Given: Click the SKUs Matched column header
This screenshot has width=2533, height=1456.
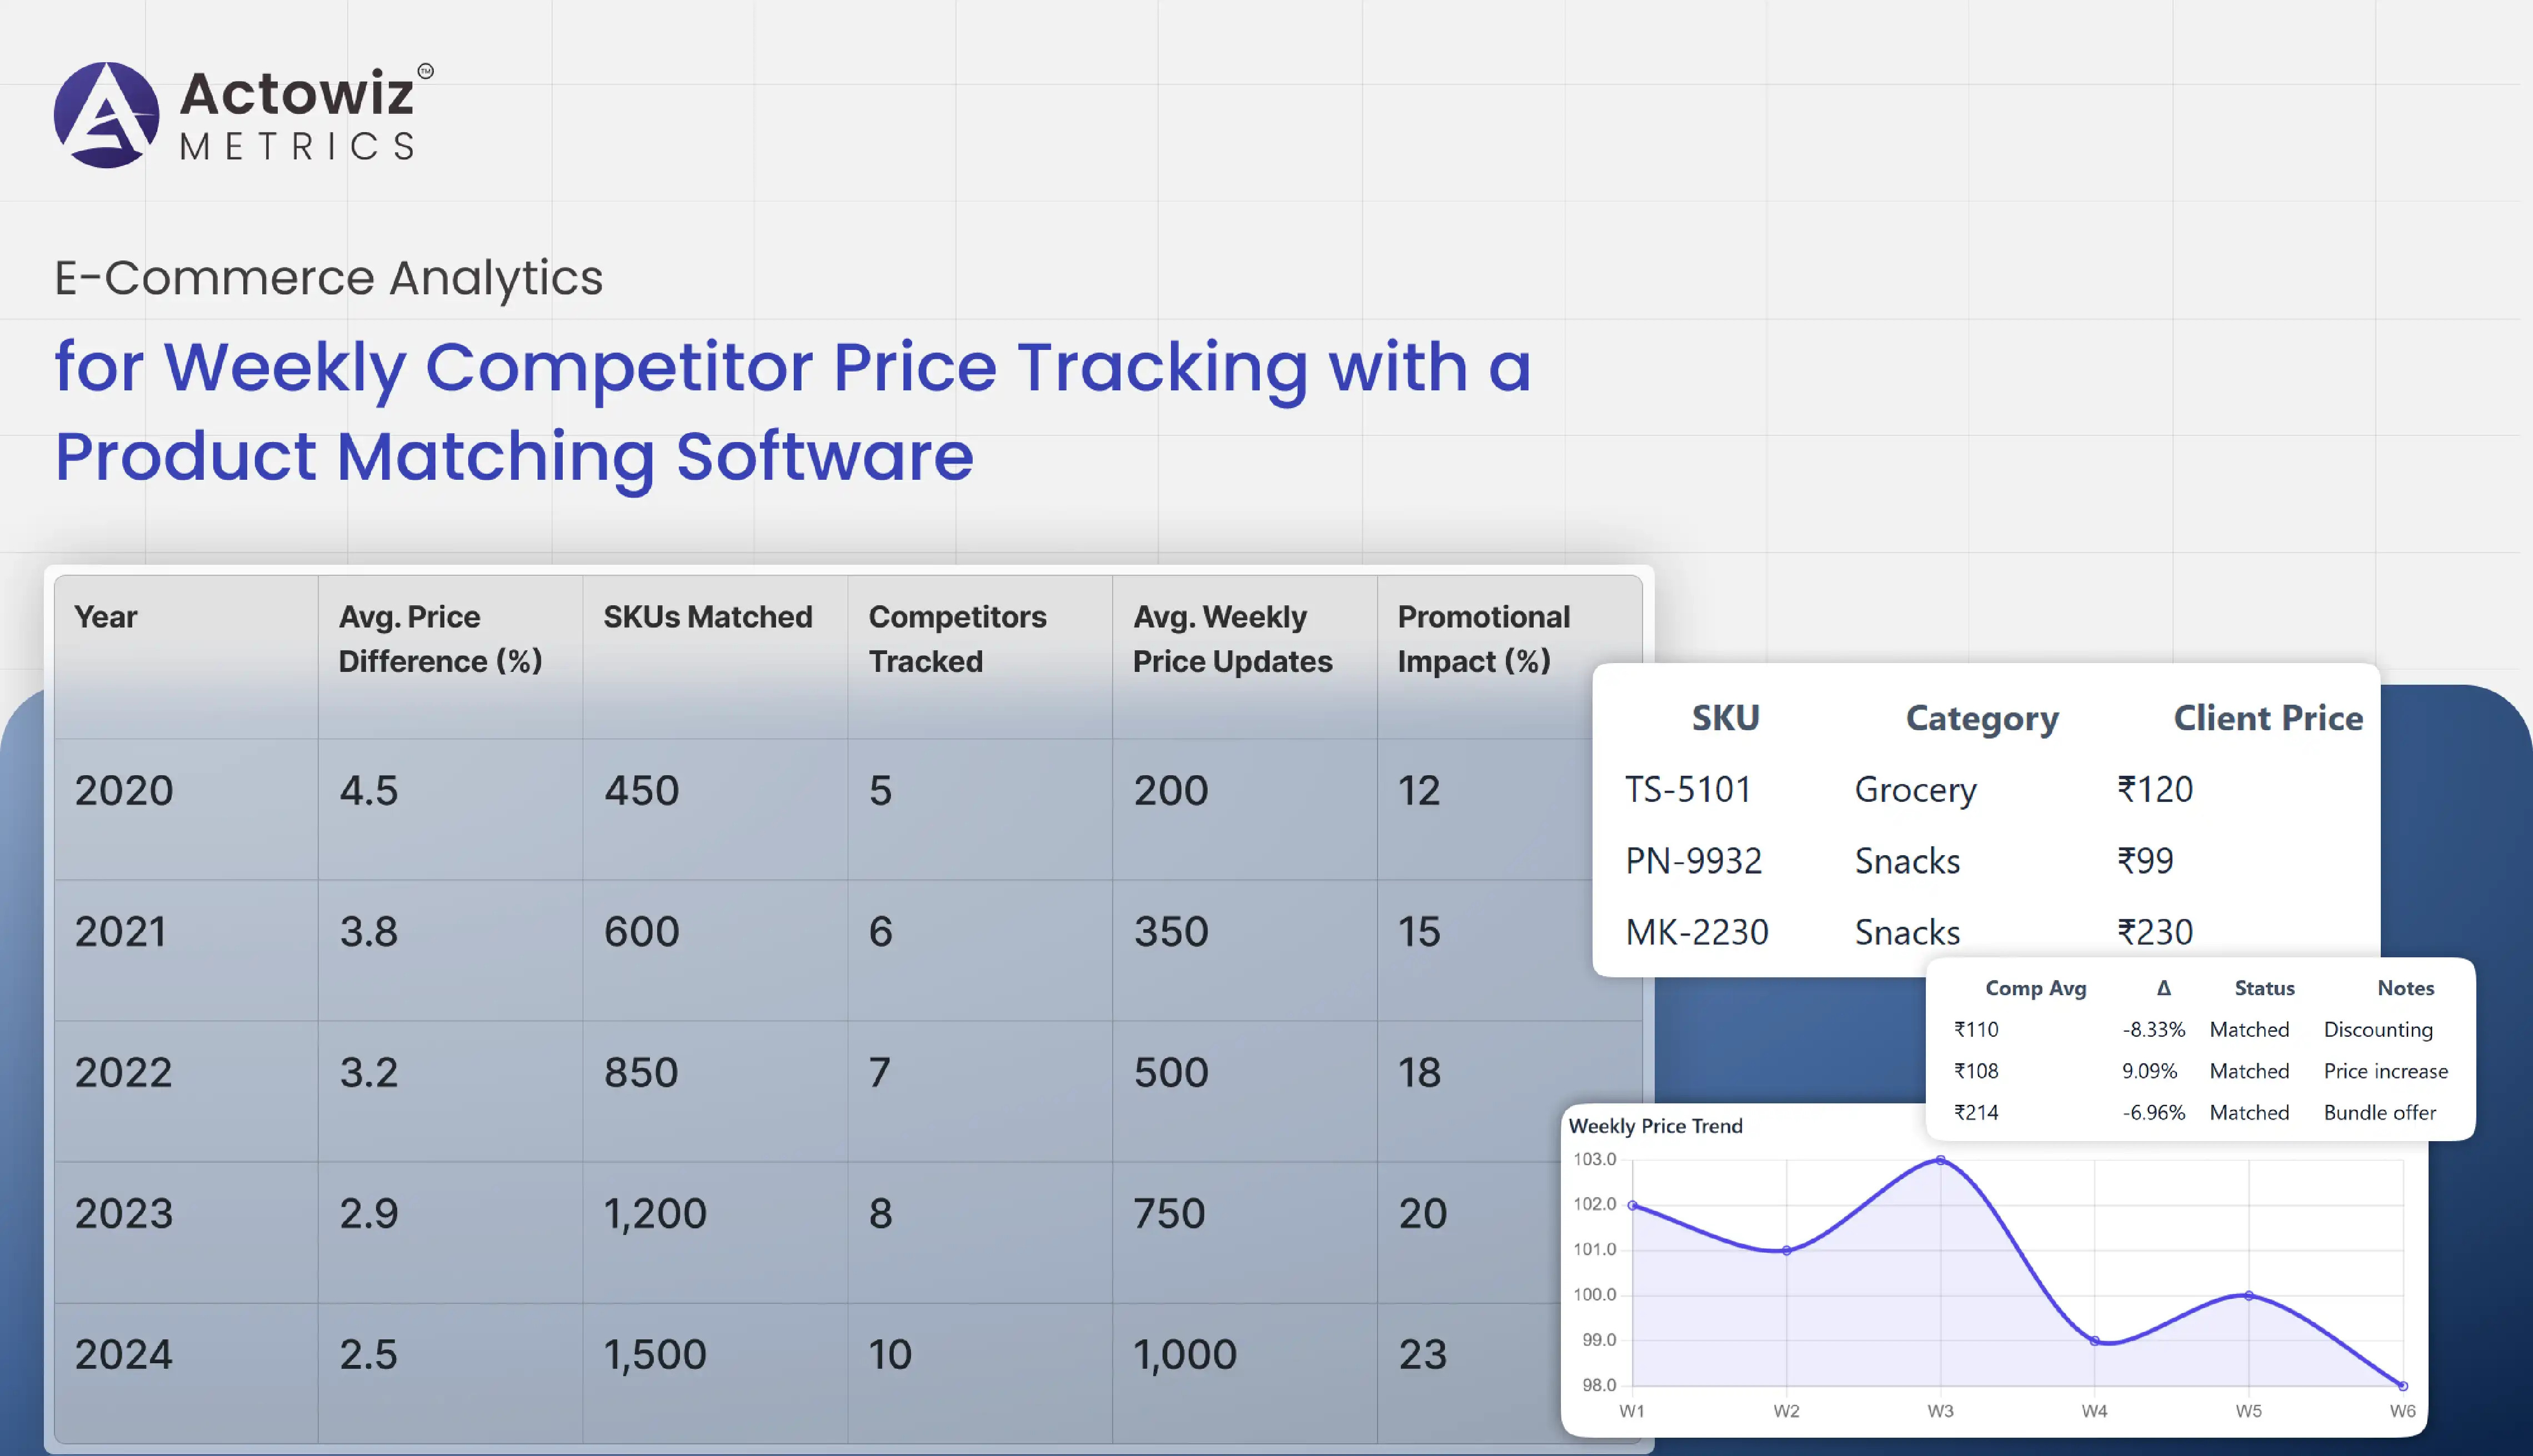Looking at the screenshot, I should pos(708,617).
